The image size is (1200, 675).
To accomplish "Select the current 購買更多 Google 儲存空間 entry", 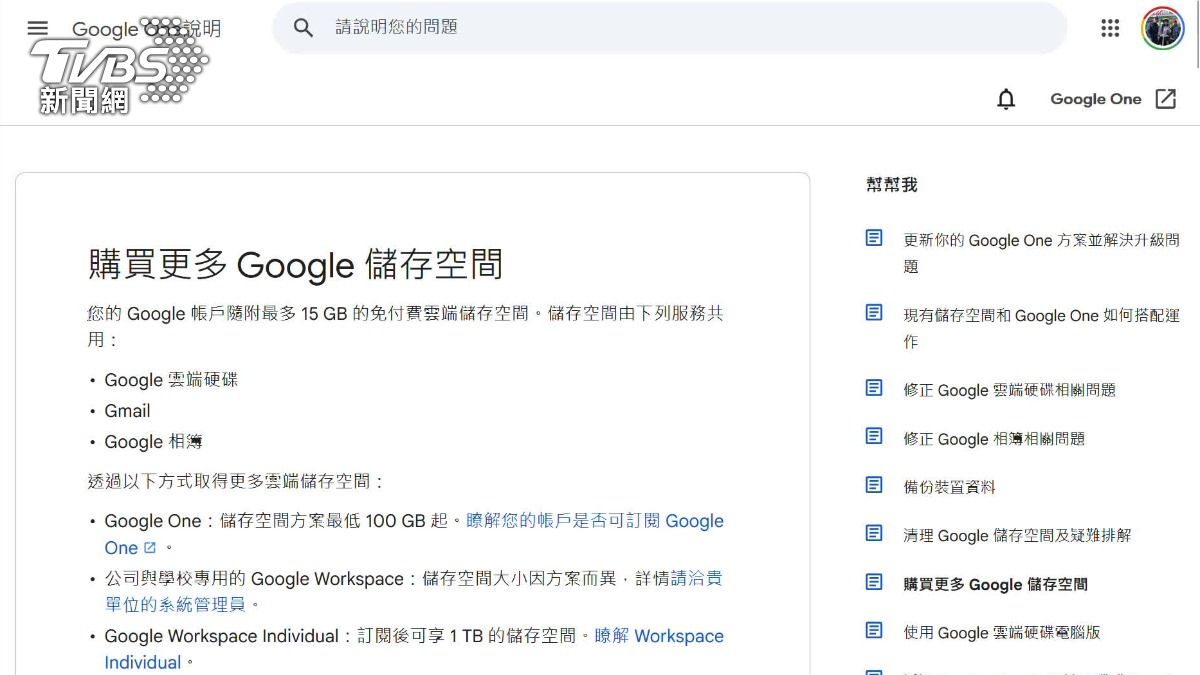I will (x=995, y=584).
